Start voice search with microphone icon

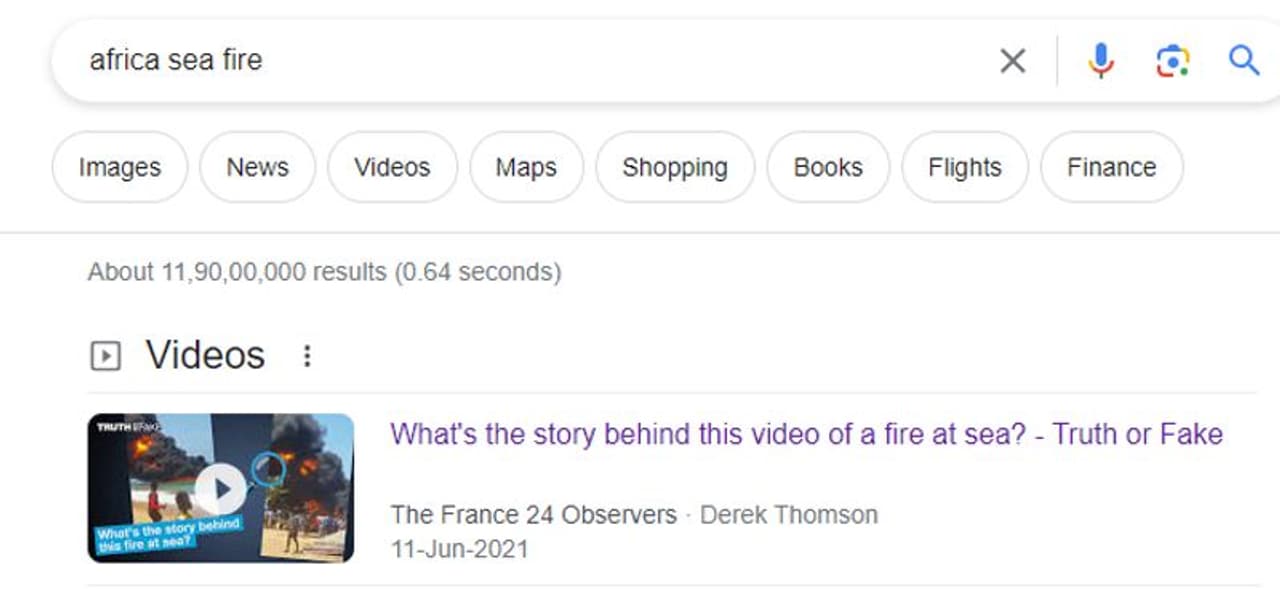point(1100,61)
